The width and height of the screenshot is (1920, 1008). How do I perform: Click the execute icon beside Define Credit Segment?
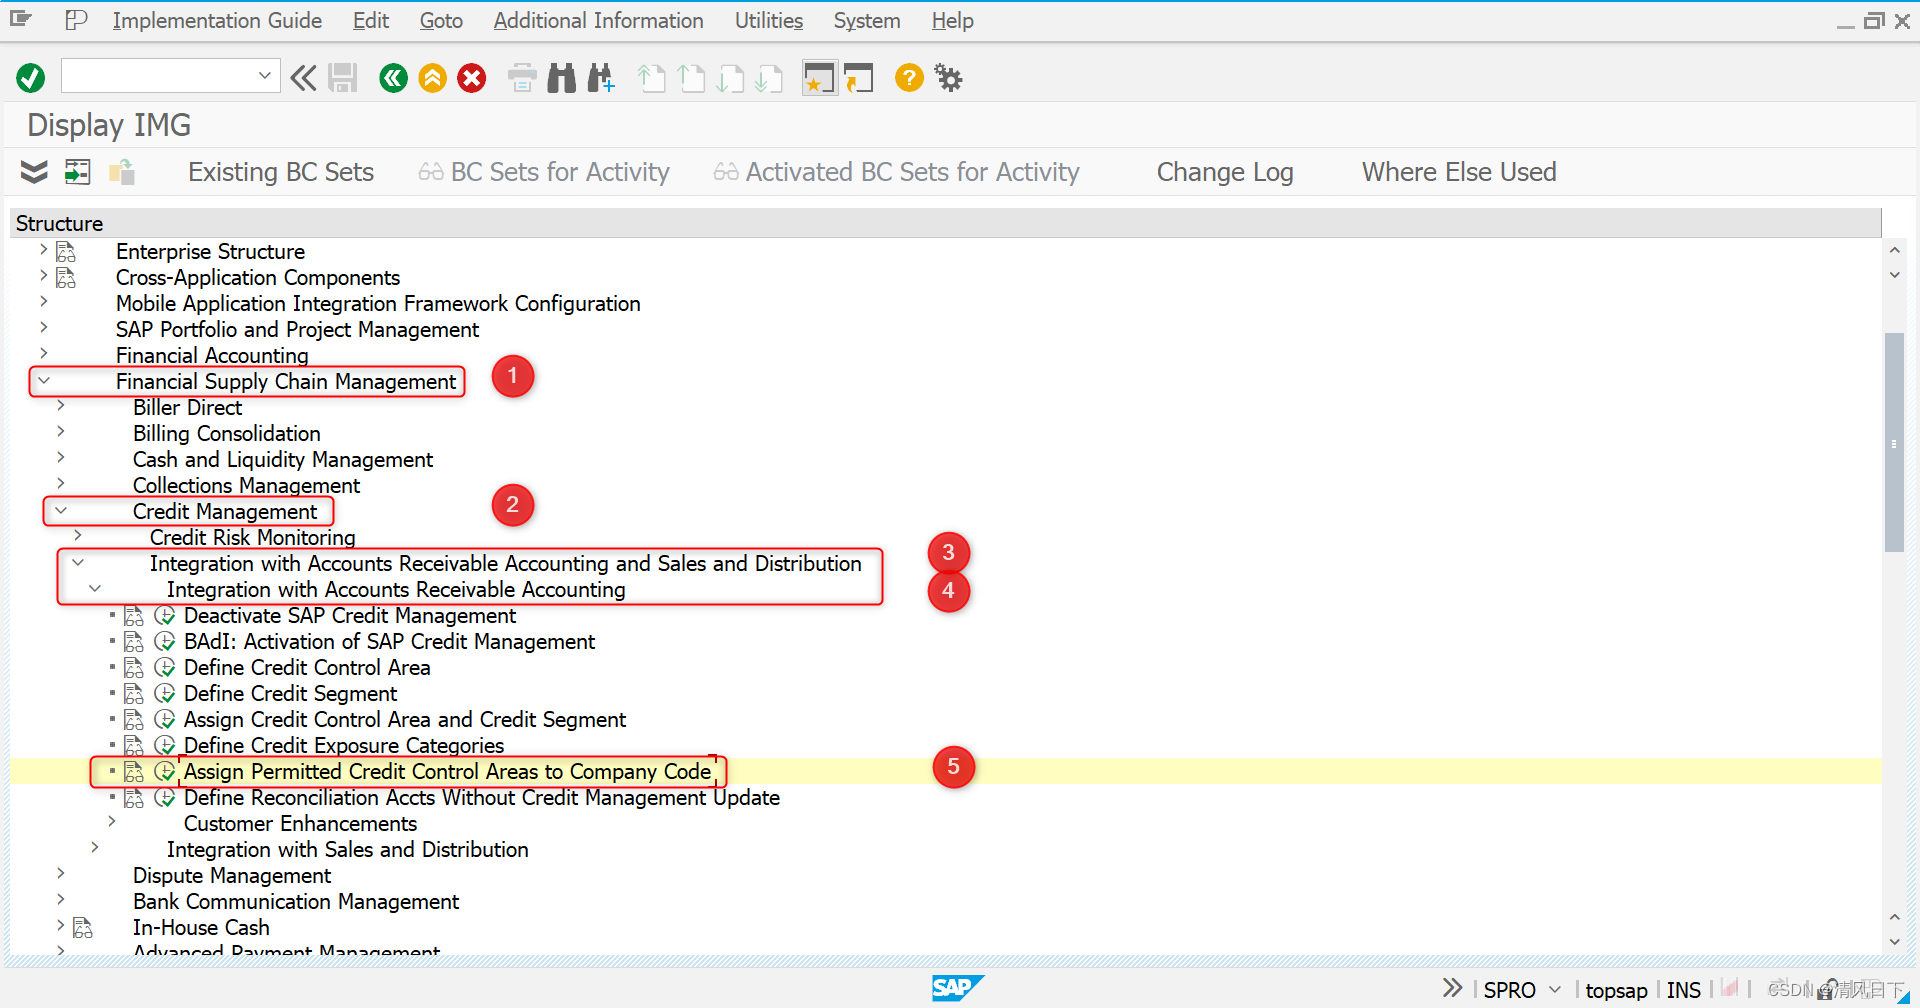coord(166,693)
